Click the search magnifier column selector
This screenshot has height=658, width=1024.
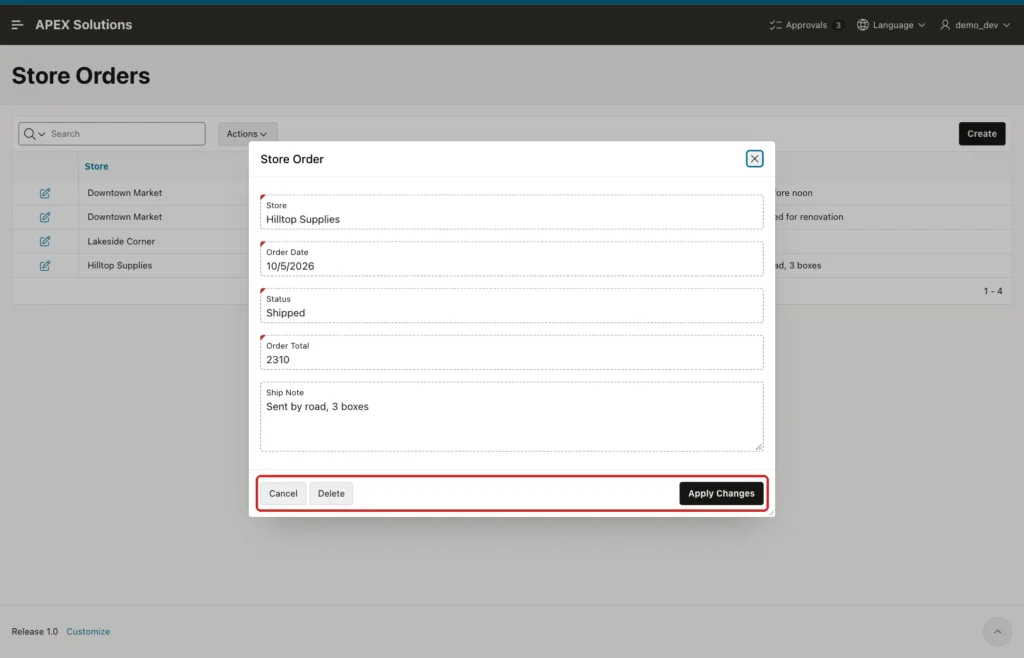click(34, 134)
